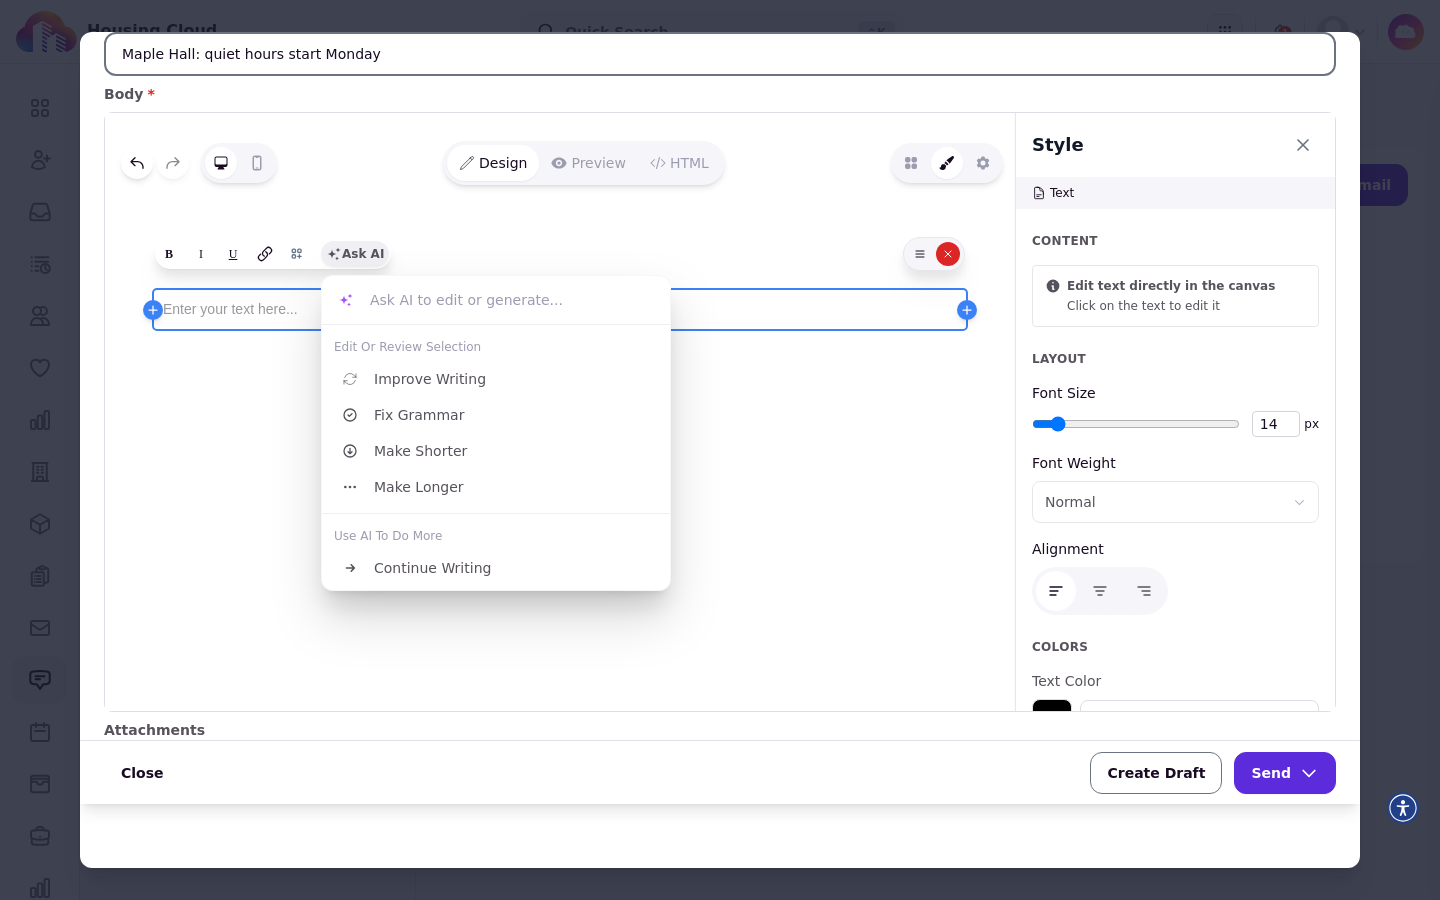
Task: Open the style brush panel
Action: coord(947,163)
